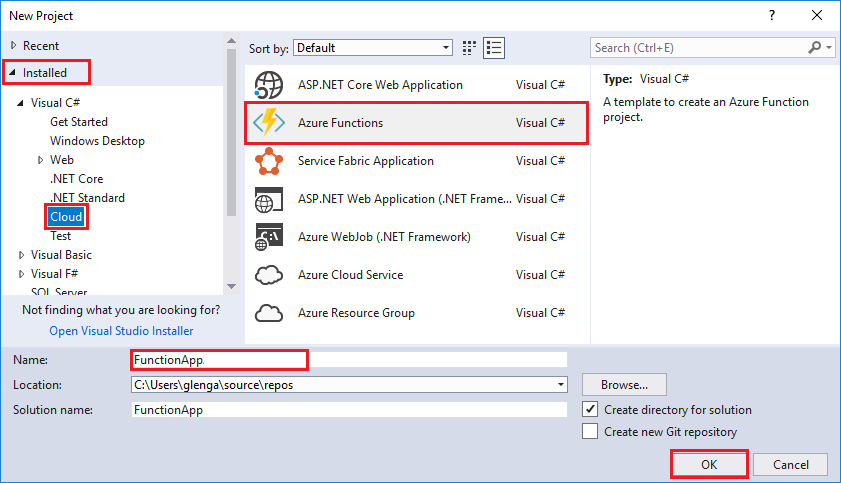Close the New Project dialog
Image resolution: width=841 pixels, height=483 pixels.
[817, 15]
